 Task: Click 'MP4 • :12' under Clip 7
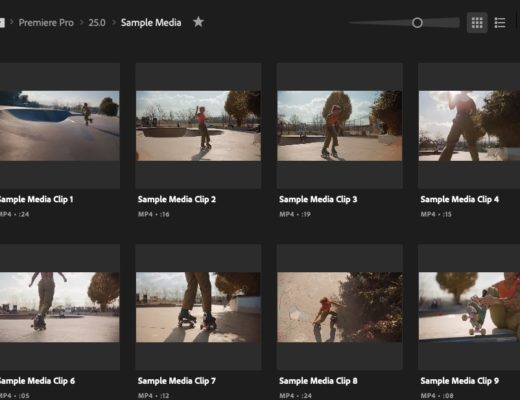click(x=154, y=396)
